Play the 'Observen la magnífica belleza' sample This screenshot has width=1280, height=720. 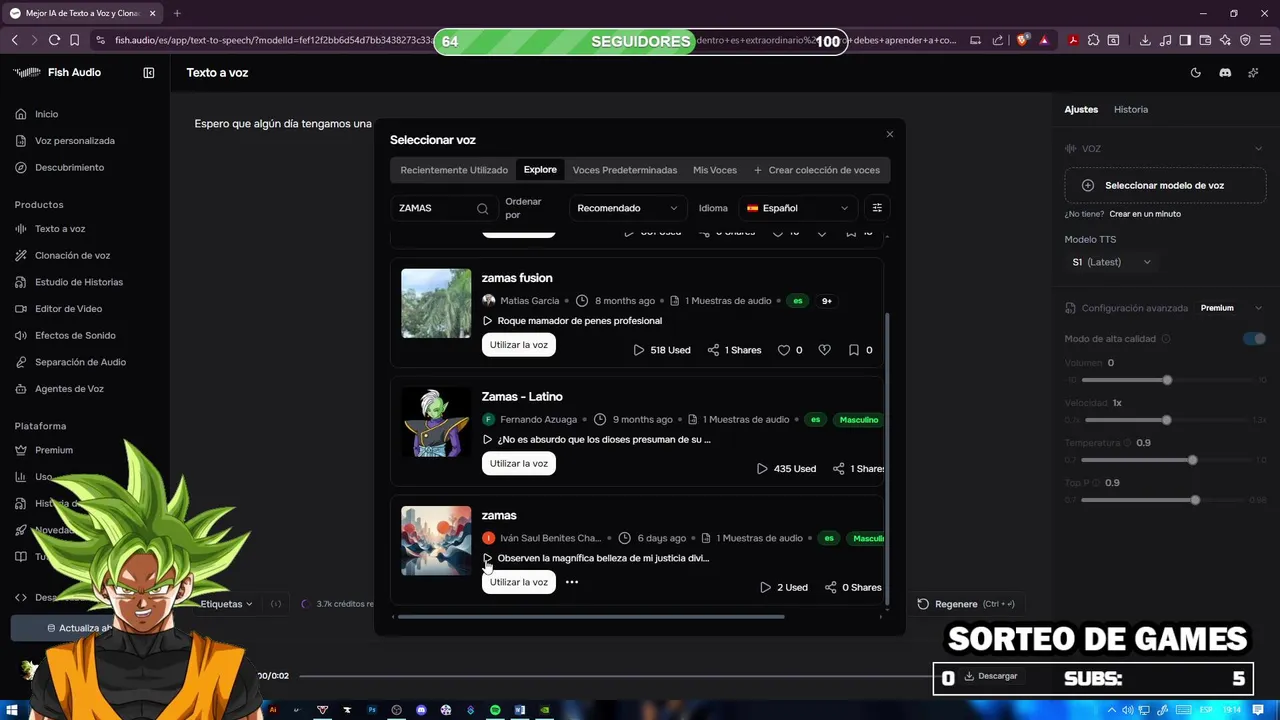pos(487,558)
